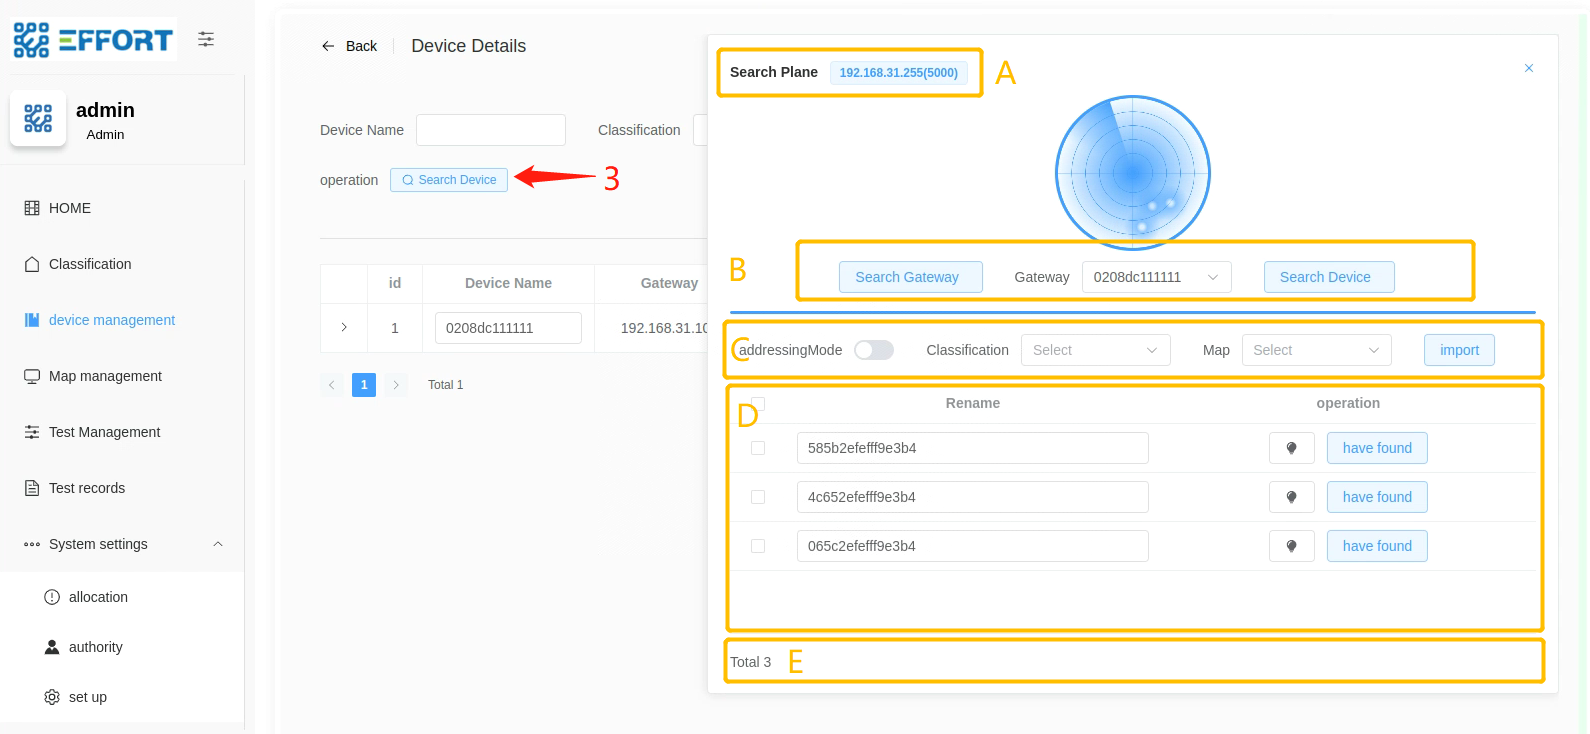Click the locate icon for device 585b2efefff9e3b4
The image size is (1590, 734).
pos(1291,448)
